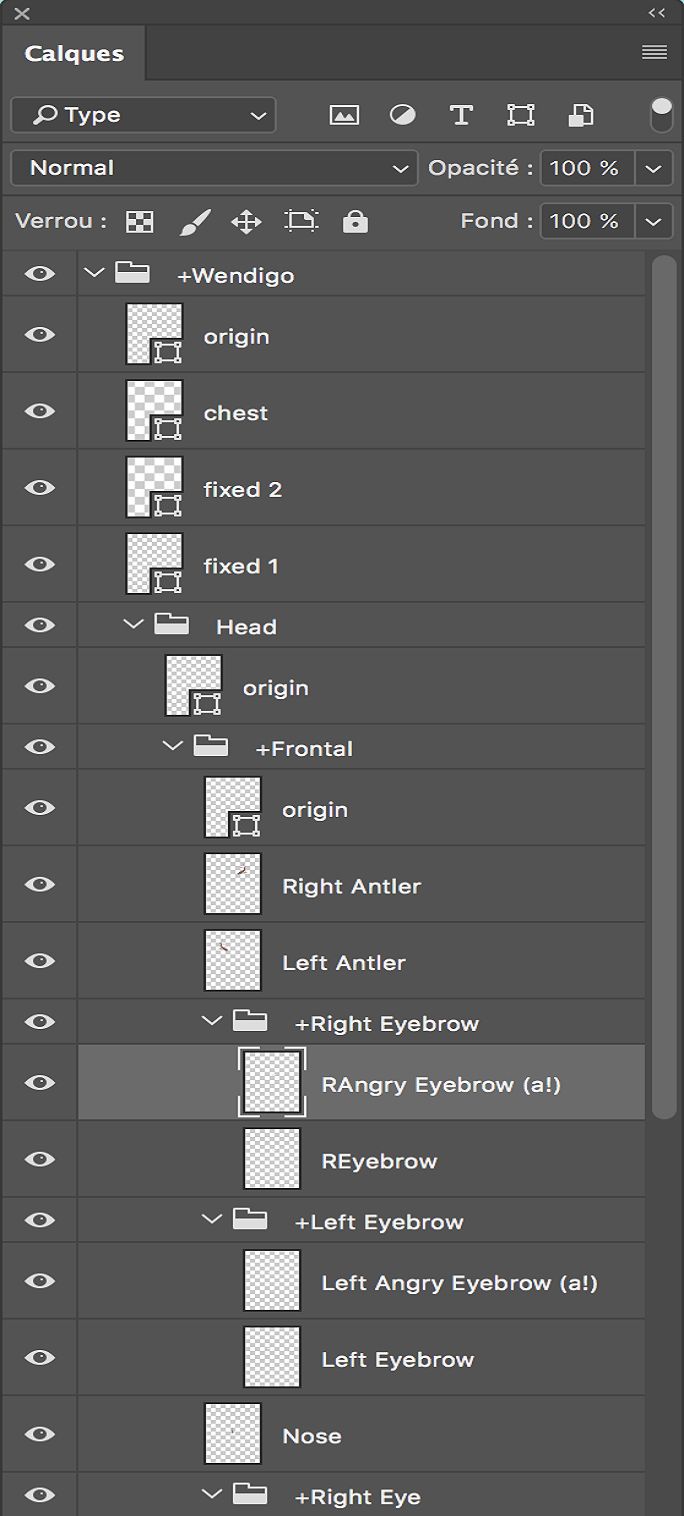Lock transparent pixels checkerboard icon
The width and height of the screenshot is (684, 1516).
(140, 221)
